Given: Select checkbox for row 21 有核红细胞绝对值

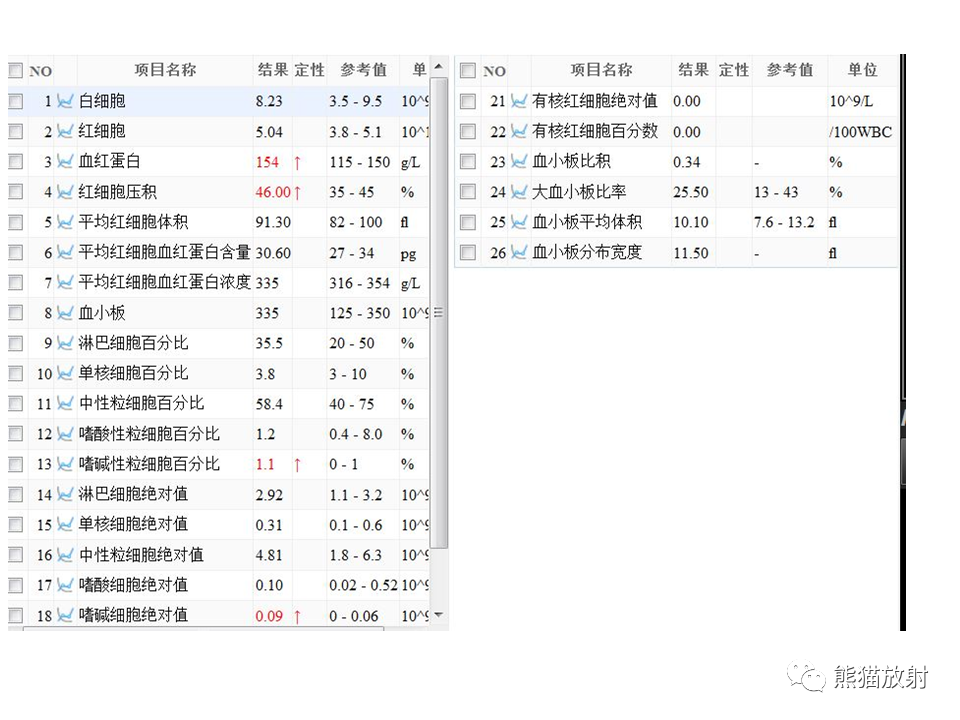Looking at the screenshot, I should tap(468, 101).
